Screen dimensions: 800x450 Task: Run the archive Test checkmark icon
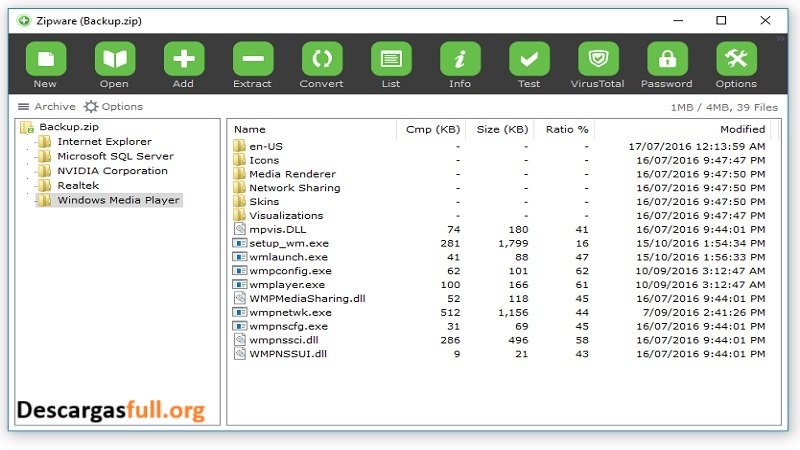(x=529, y=60)
